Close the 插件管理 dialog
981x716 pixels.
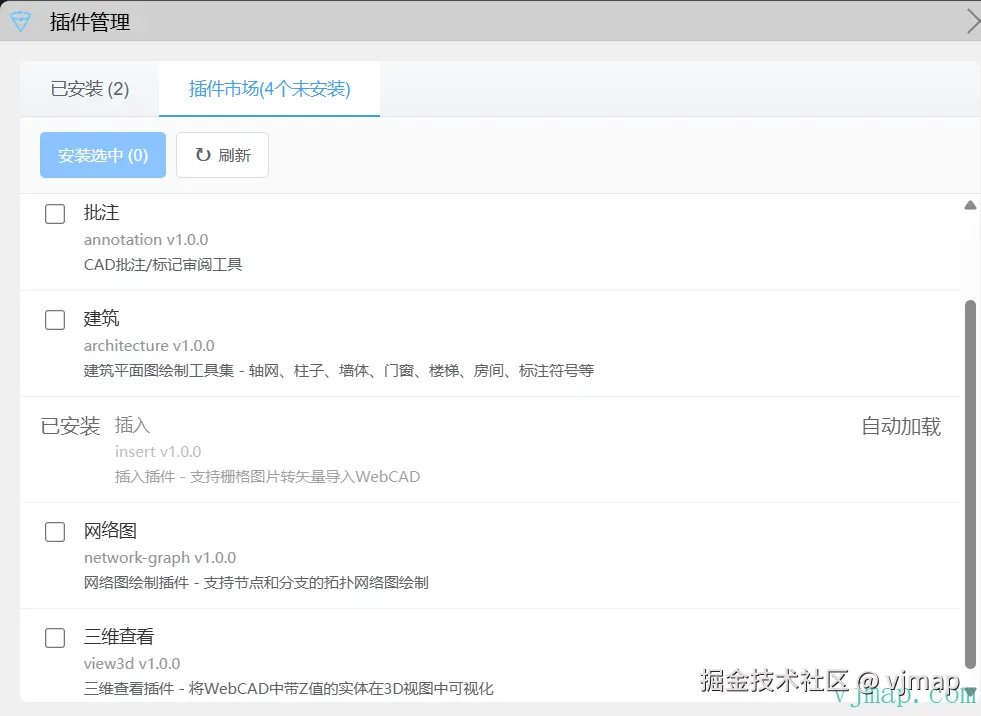pyautogui.click(x=972, y=21)
